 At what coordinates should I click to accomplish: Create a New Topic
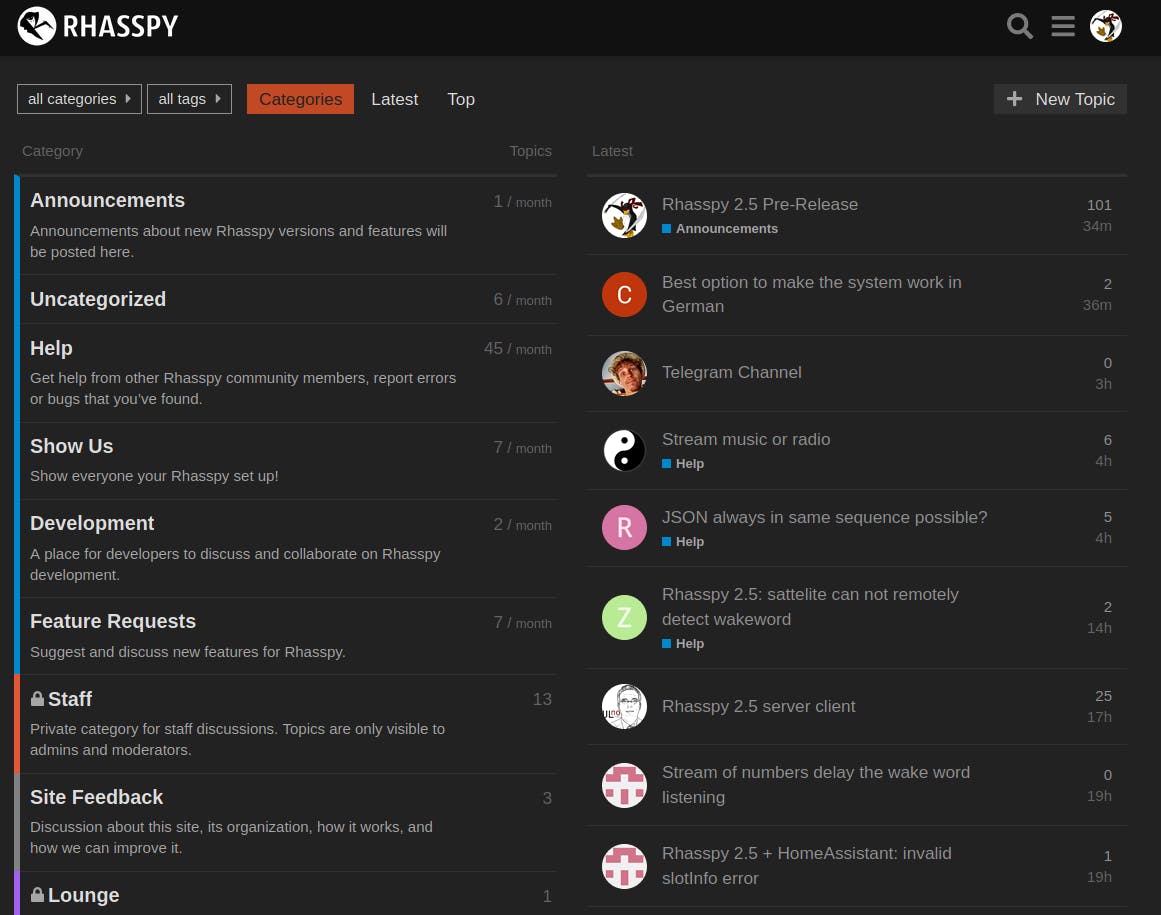pos(1060,99)
